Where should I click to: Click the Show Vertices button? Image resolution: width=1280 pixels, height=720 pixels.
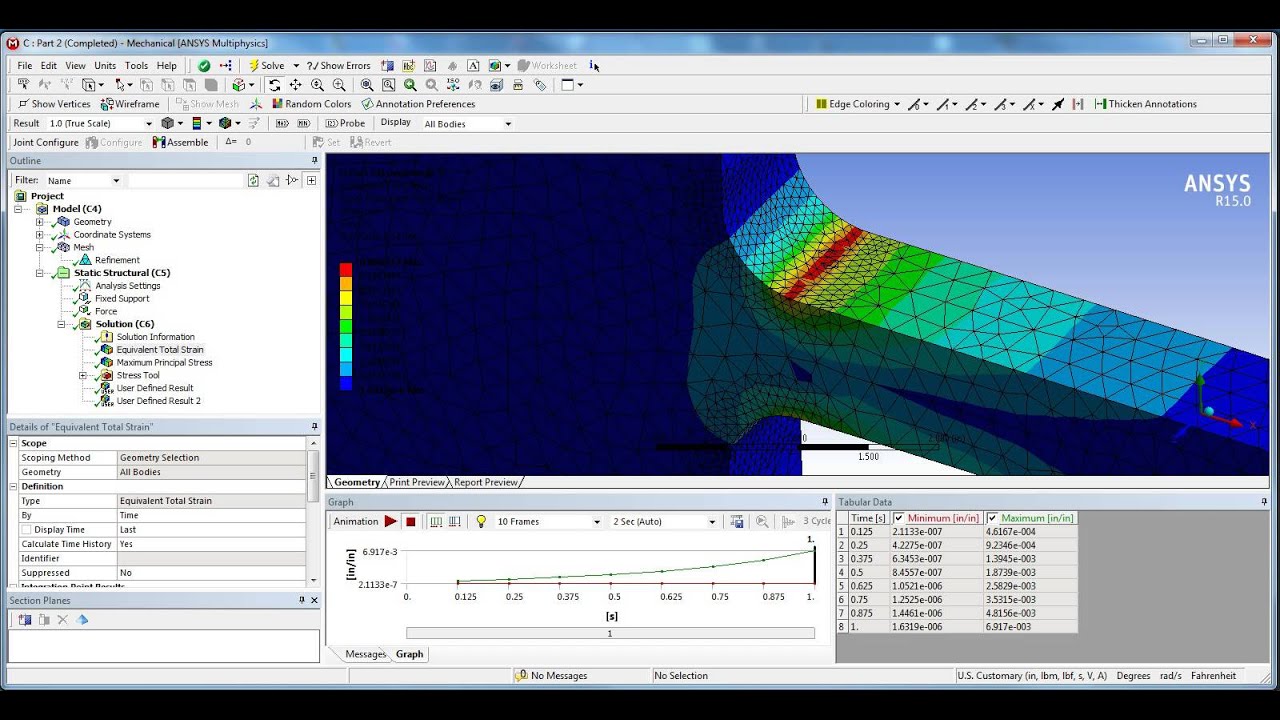coord(55,104)
